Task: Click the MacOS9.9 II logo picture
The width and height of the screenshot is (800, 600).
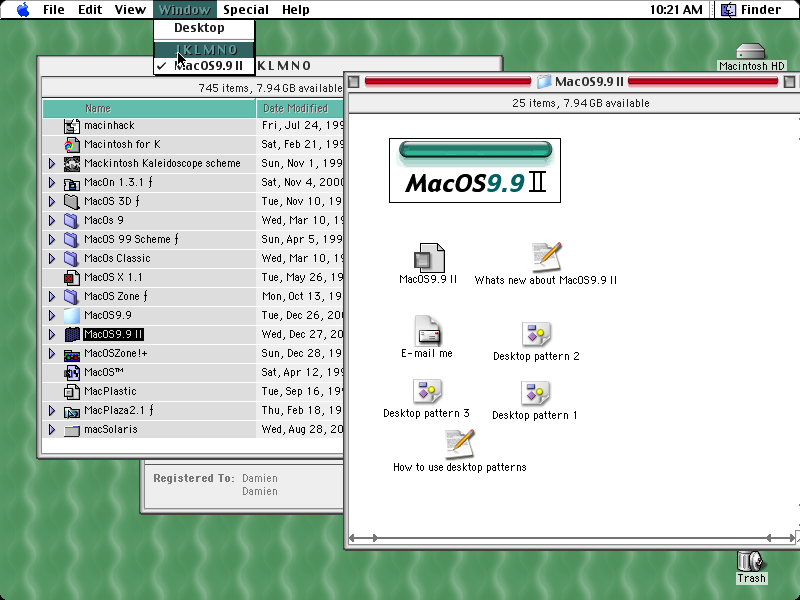Action: click(x=475, y=170)
